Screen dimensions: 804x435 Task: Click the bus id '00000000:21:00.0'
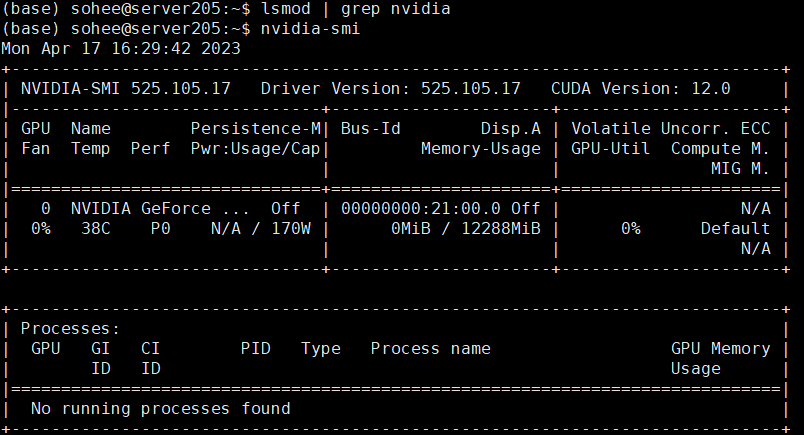[x=420, y=209]
